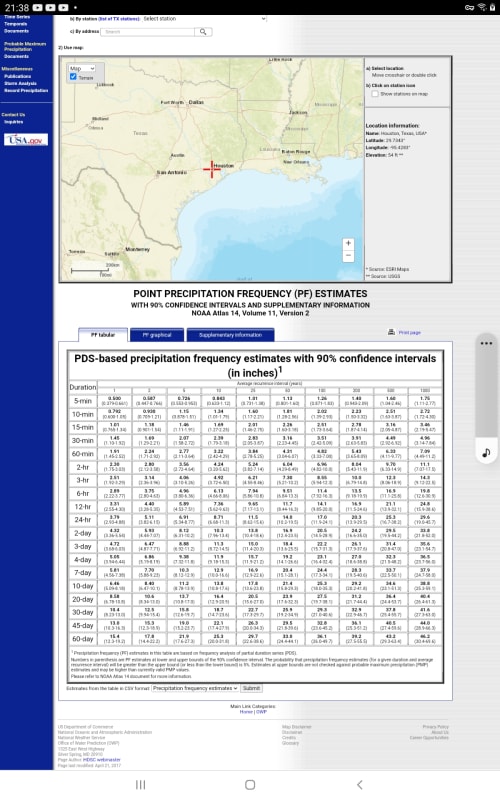Image resolution: width=500 pixels, height=800 pixels.
Task: Open the HDSC webmaster link
Action: pos(102,760)
